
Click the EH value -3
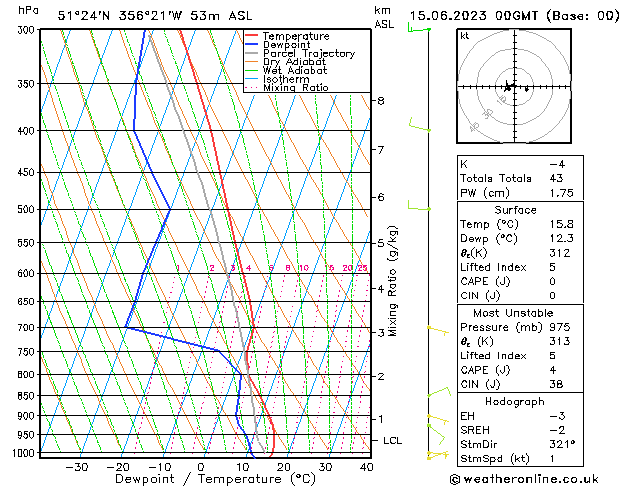pyautogui.click(x=557, y=416)
